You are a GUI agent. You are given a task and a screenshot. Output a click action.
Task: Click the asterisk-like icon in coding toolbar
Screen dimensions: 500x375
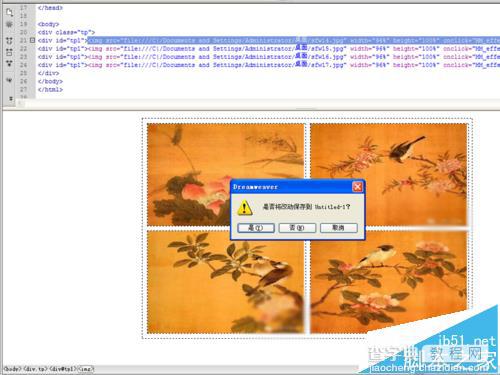[9, 24]
